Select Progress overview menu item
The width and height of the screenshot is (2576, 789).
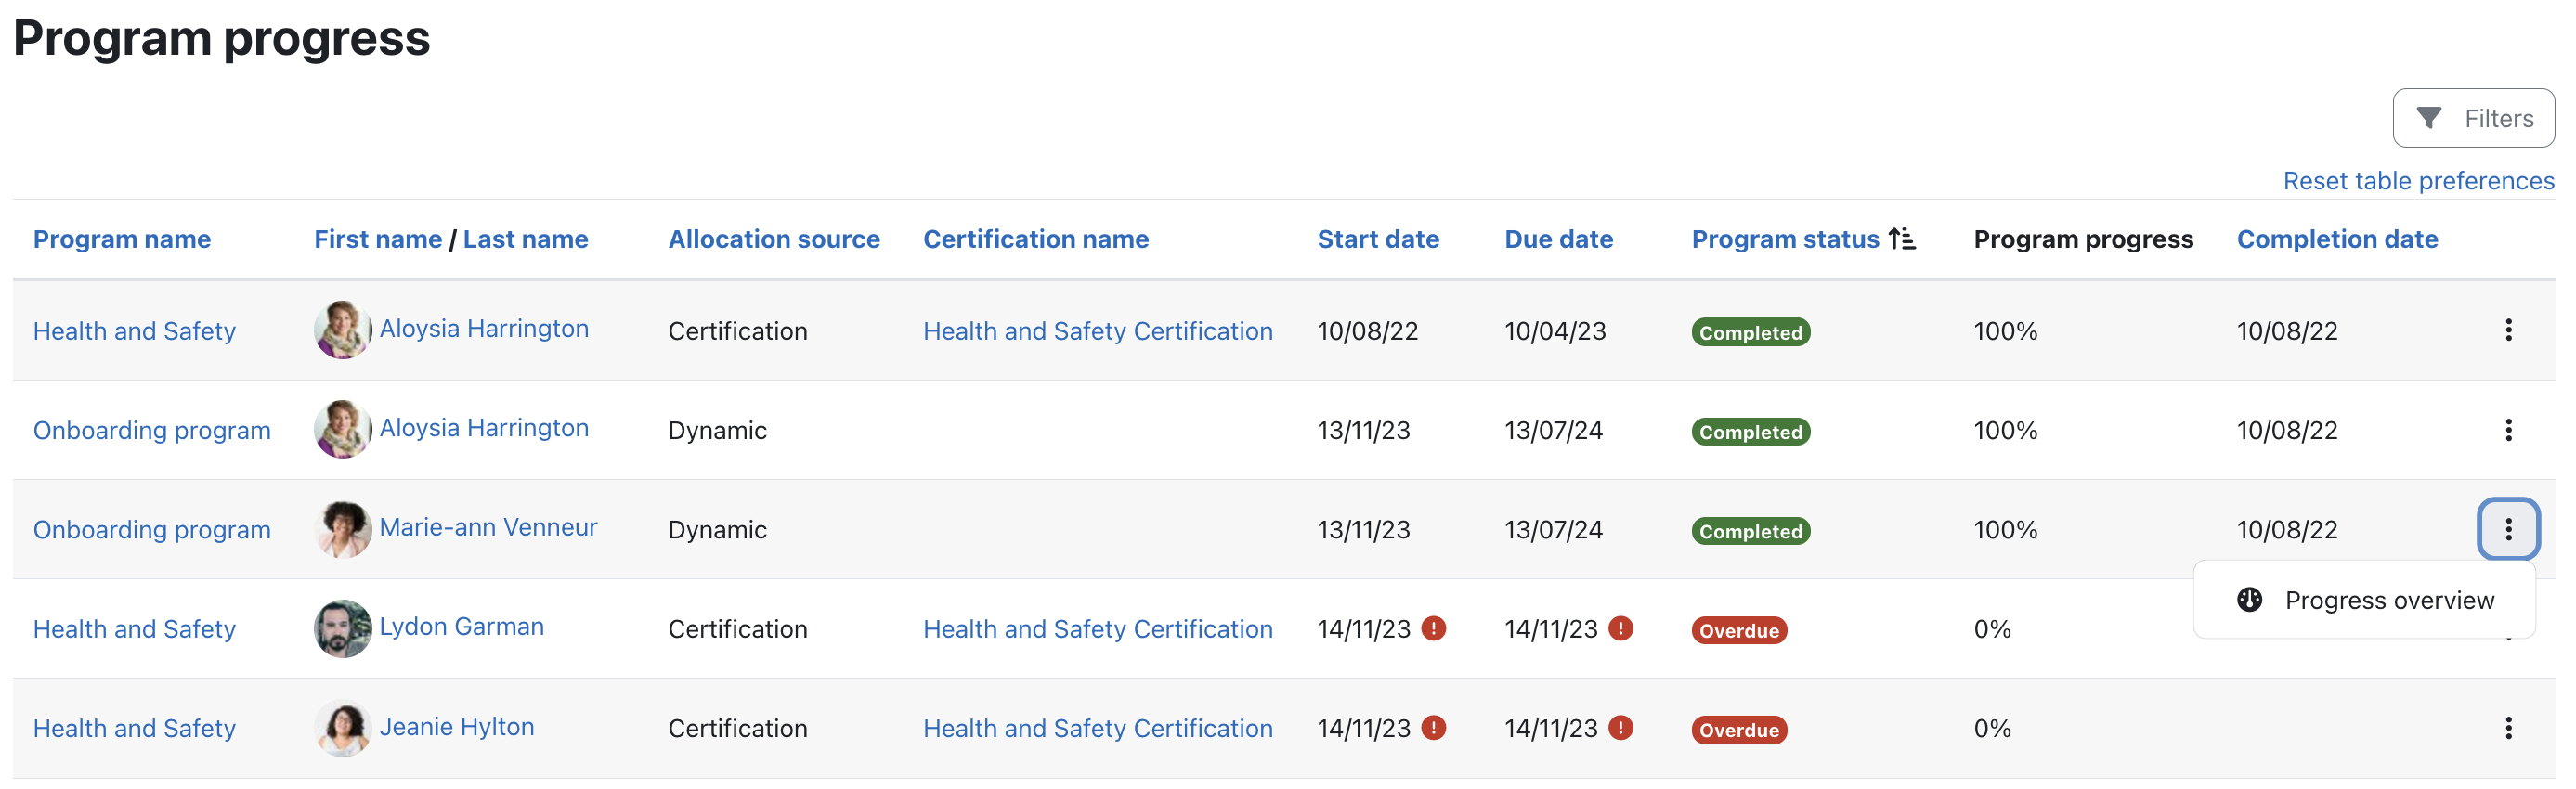pos(2388,600)
